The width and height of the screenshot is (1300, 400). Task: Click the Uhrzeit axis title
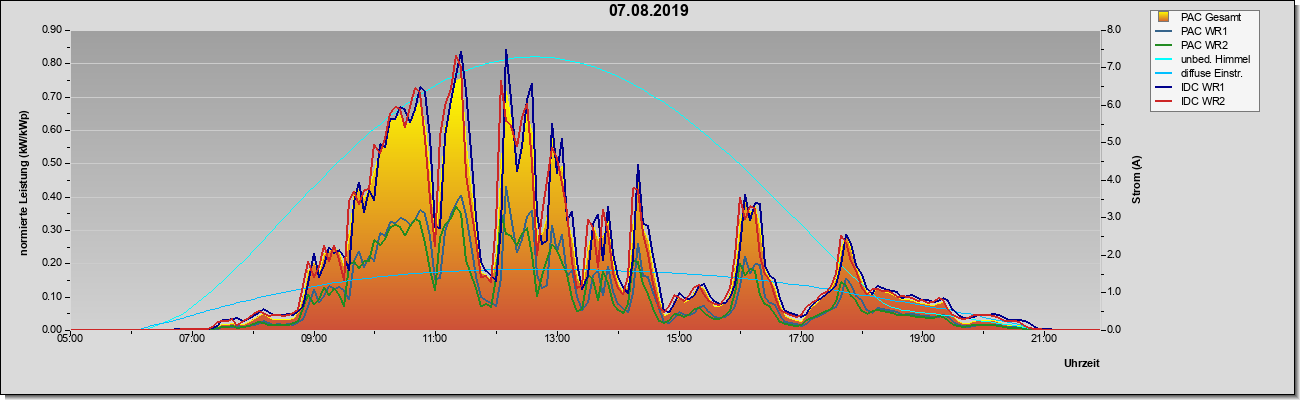(x=1082, y=364)
